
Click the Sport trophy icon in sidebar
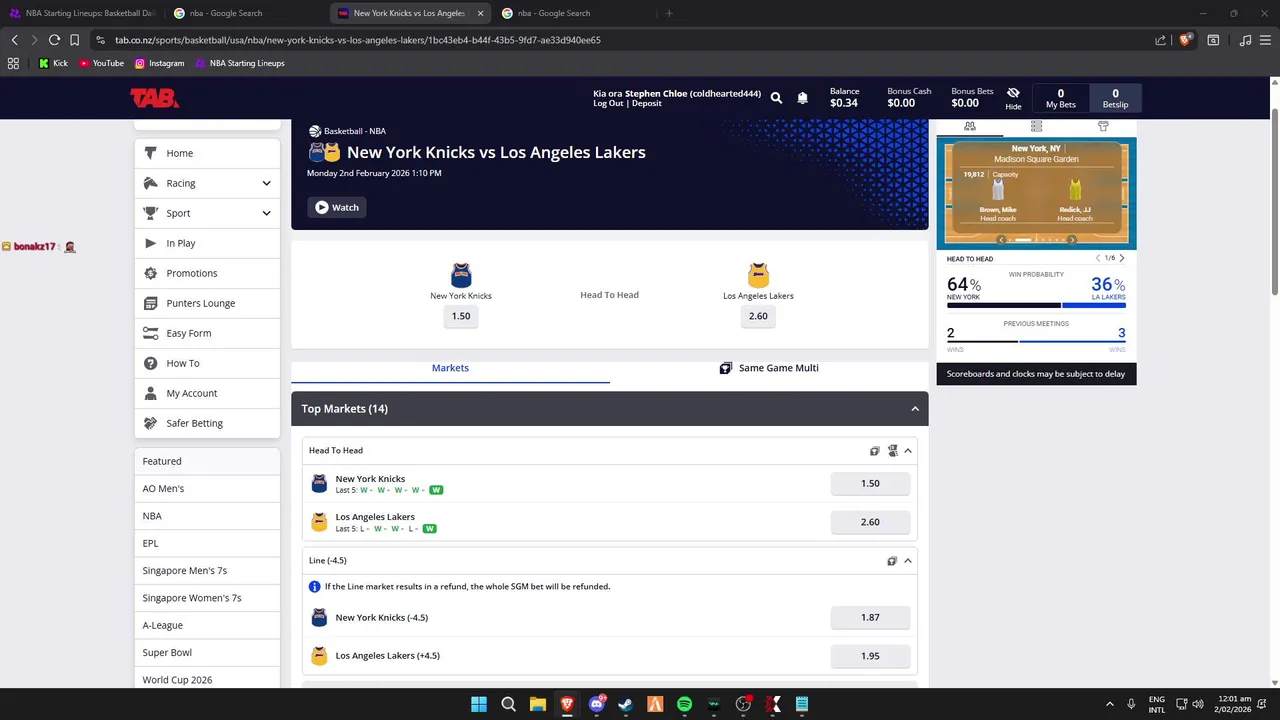coord(151,213)
